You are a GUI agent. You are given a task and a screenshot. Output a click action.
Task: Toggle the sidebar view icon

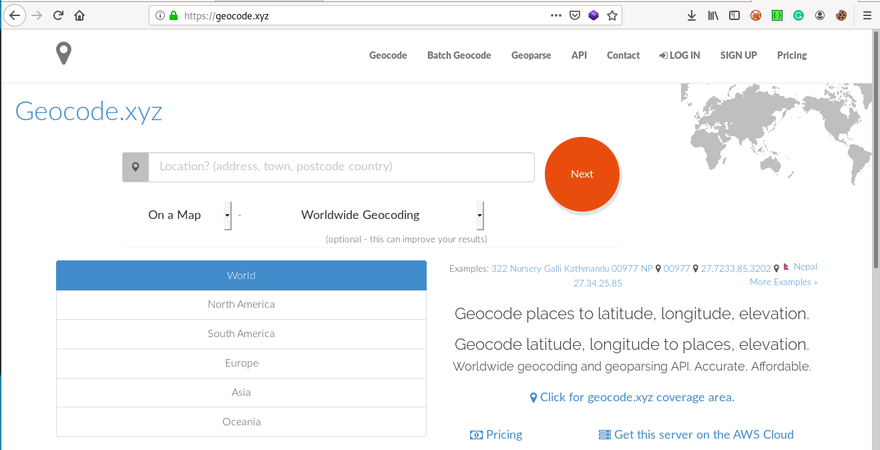(734, 16)
